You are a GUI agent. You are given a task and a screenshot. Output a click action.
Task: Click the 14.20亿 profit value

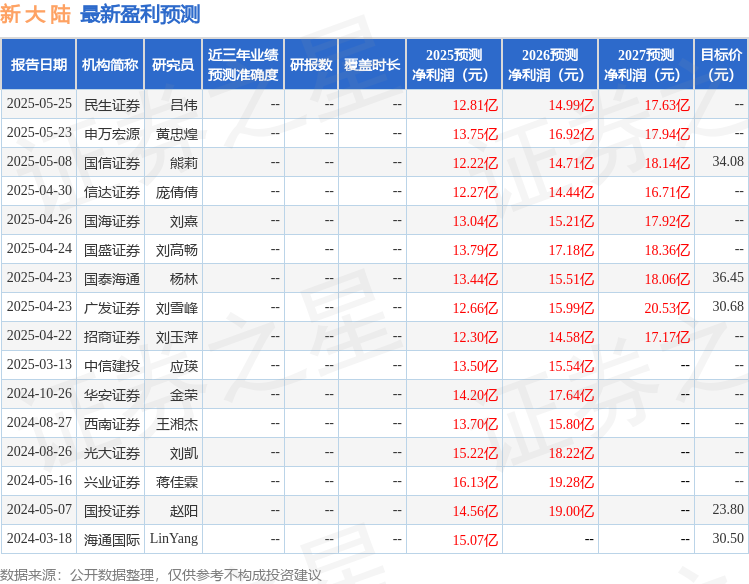[475, 395]
